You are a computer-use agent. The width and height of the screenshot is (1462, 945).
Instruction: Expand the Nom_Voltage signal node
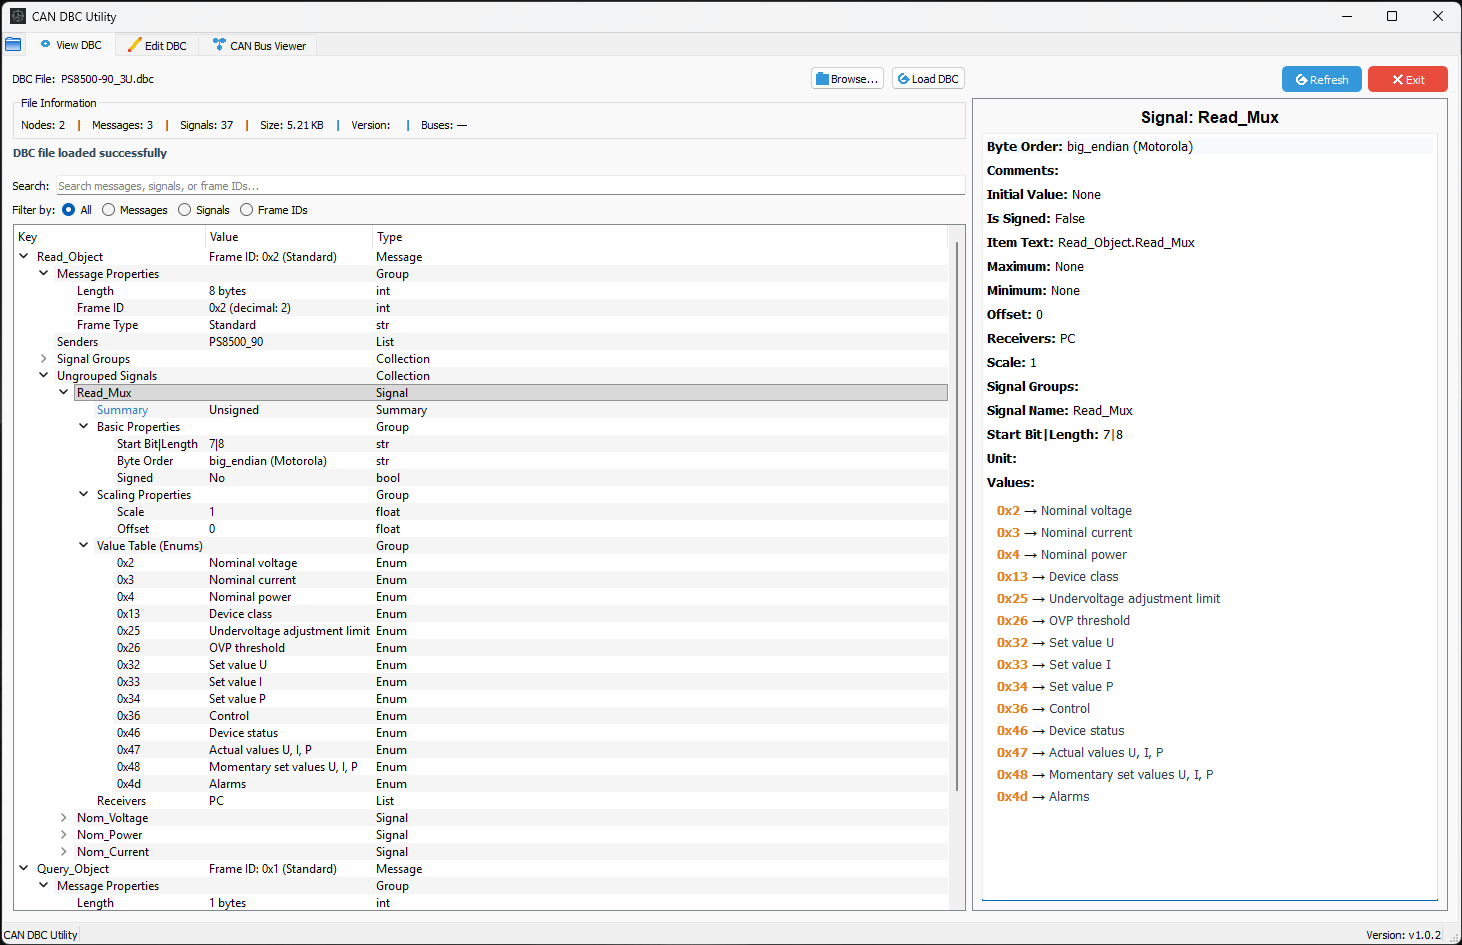click(x=63, y=817)
